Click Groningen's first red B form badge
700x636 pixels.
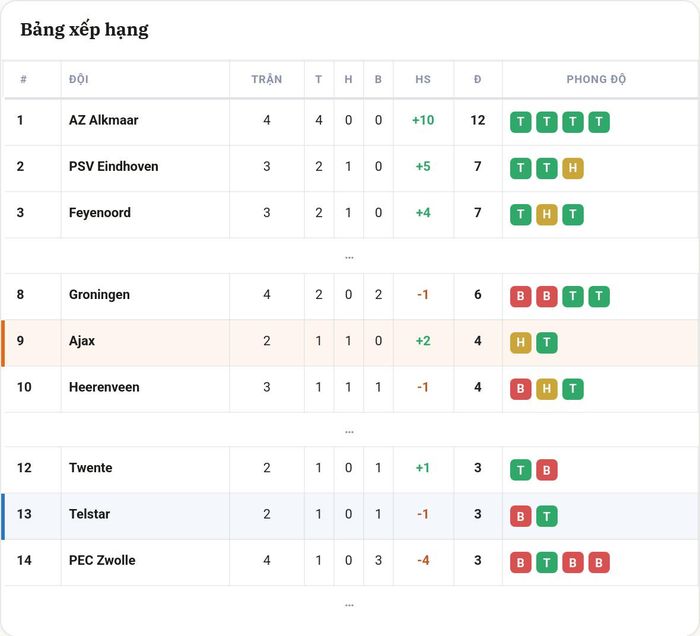pyautogui.click(x=521, y=296)
